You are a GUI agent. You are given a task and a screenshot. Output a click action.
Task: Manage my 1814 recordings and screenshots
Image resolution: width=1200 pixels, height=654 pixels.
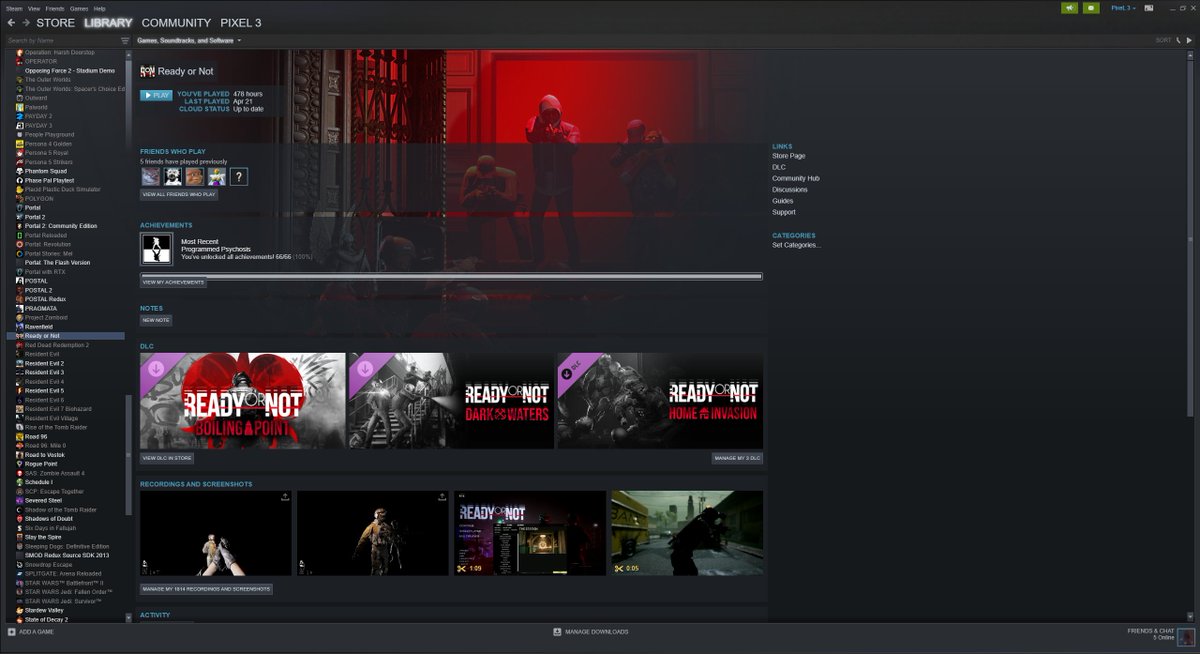206,589
